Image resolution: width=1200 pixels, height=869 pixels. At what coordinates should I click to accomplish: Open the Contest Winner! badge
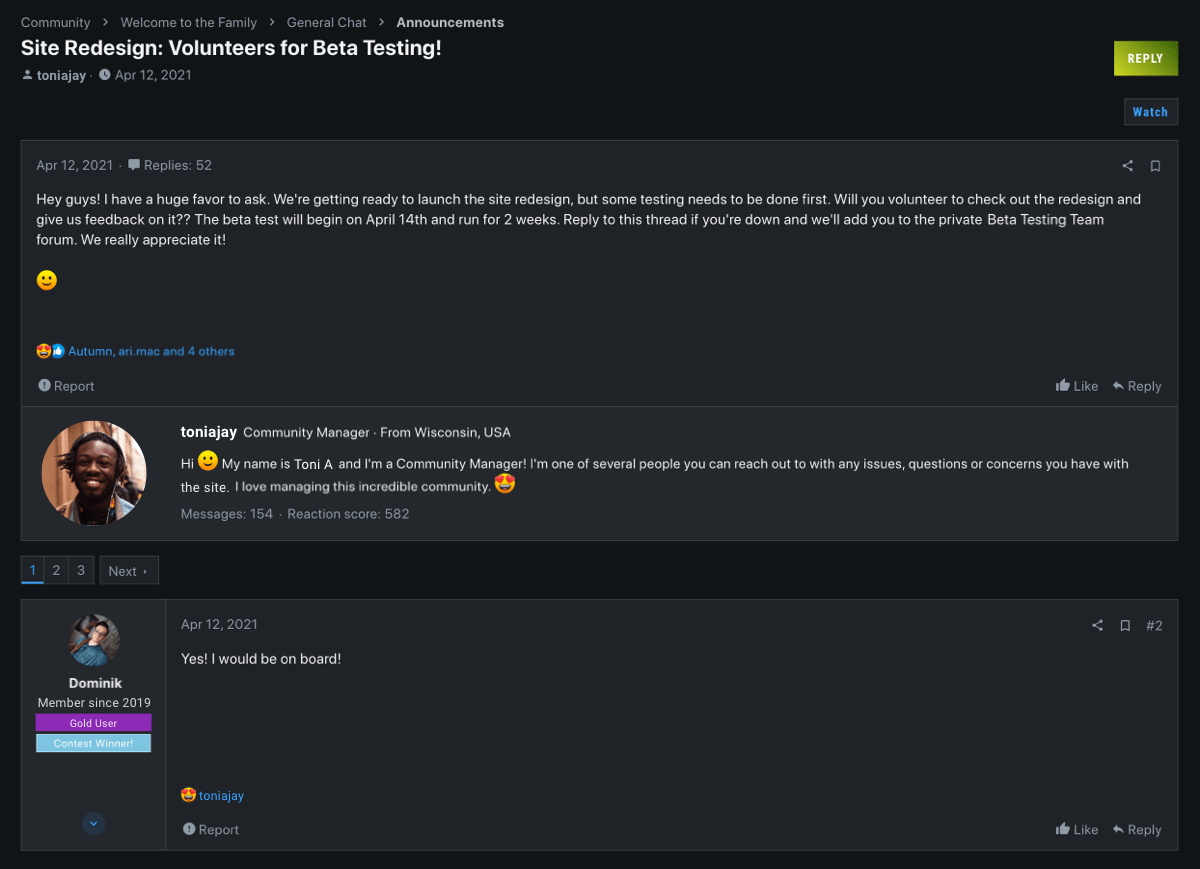(x=94, y=743)
